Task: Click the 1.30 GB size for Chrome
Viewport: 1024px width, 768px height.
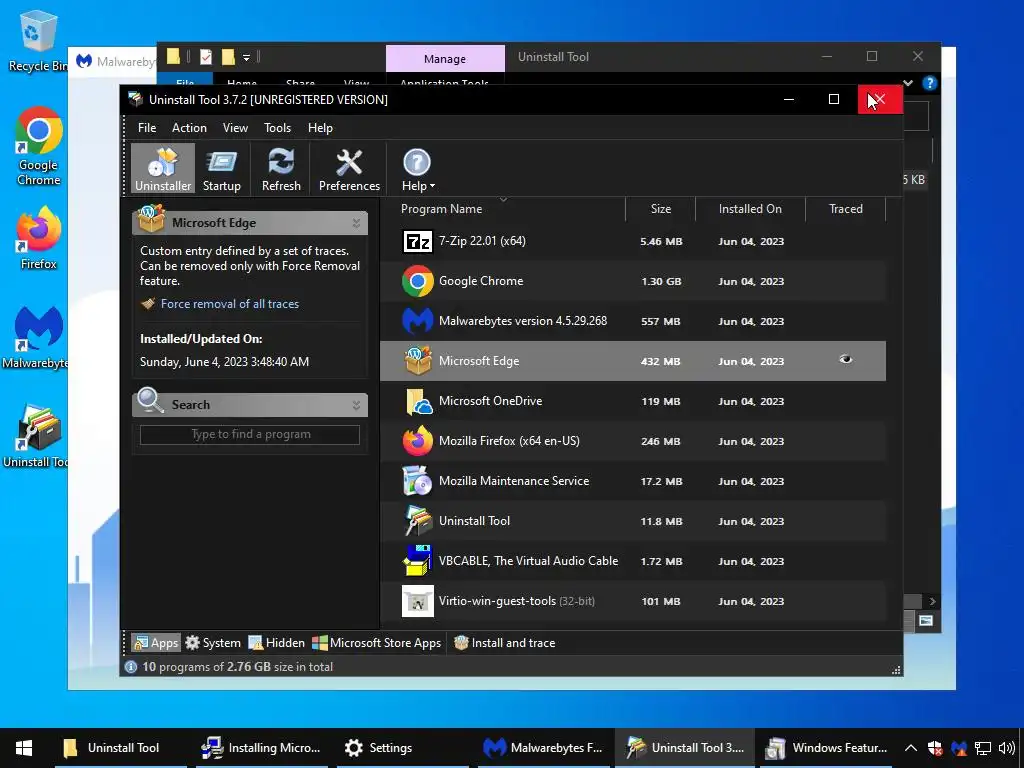Action: tap(661, 281)
